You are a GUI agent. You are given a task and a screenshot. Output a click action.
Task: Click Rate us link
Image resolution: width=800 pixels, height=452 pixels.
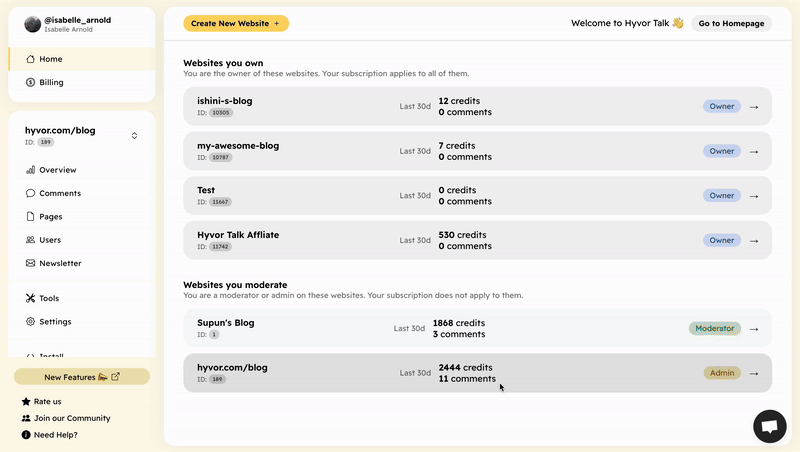click(41, 401)
